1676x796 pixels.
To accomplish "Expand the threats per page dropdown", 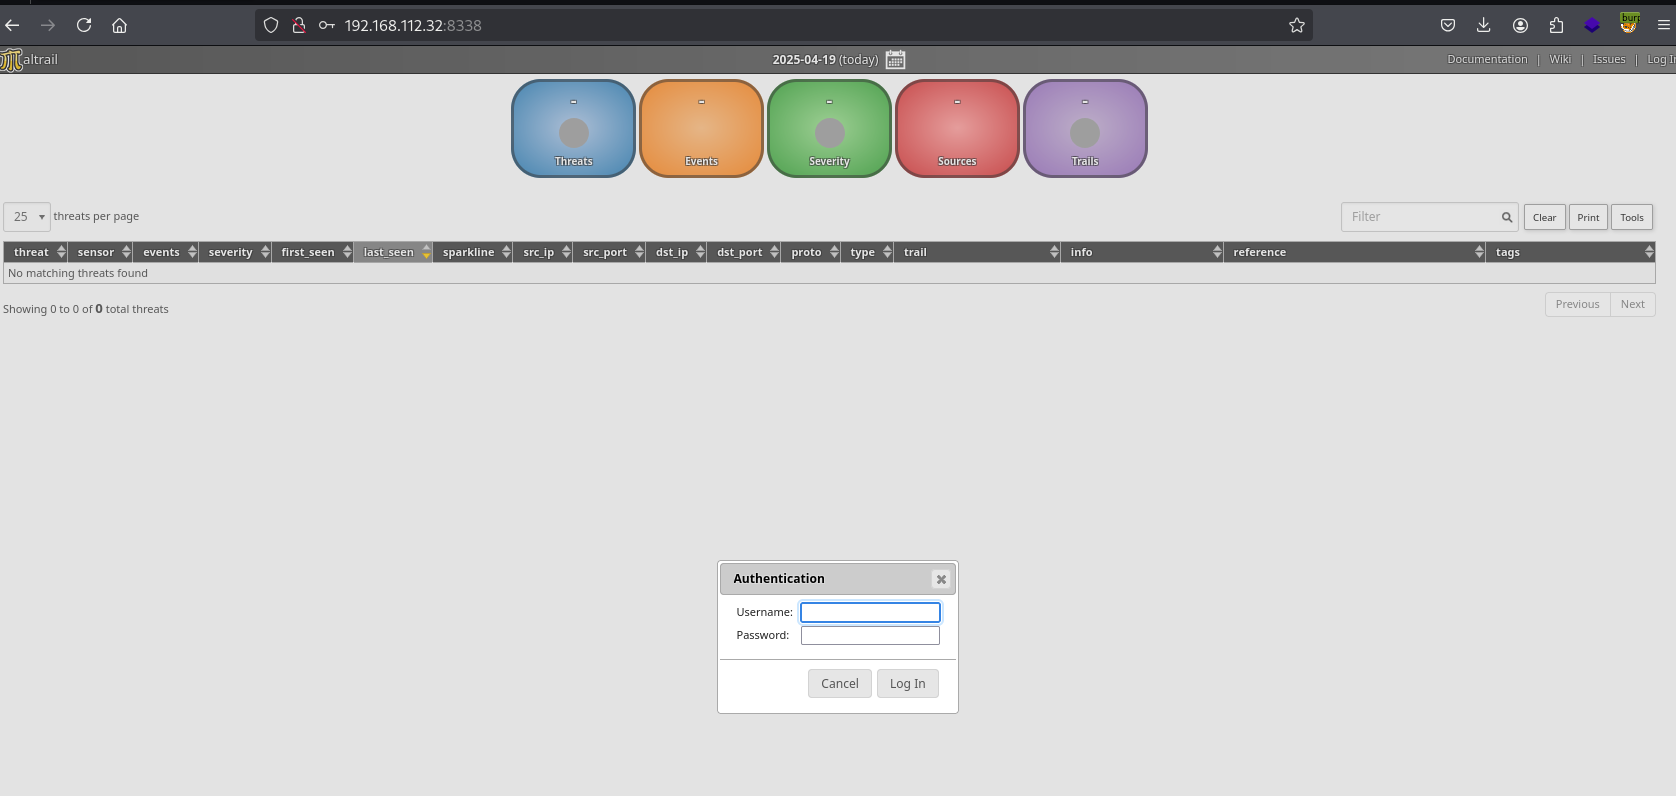I will (27, 217).
